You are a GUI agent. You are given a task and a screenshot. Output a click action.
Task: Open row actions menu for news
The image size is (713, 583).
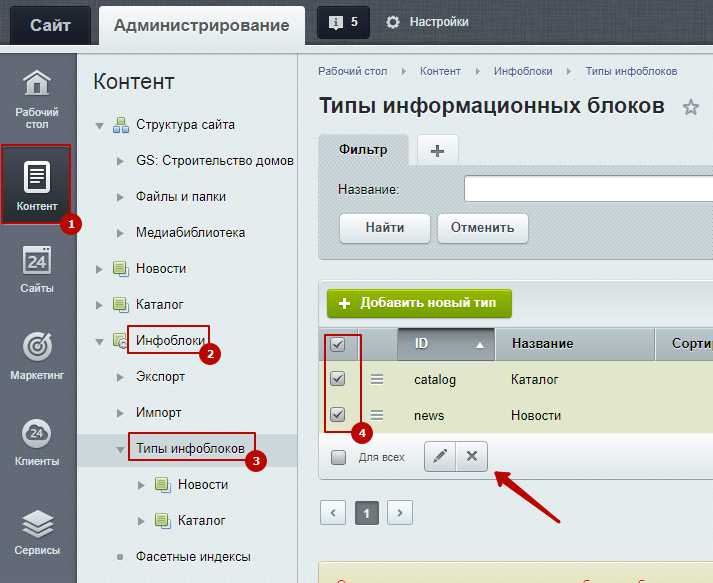pos(377,415)
